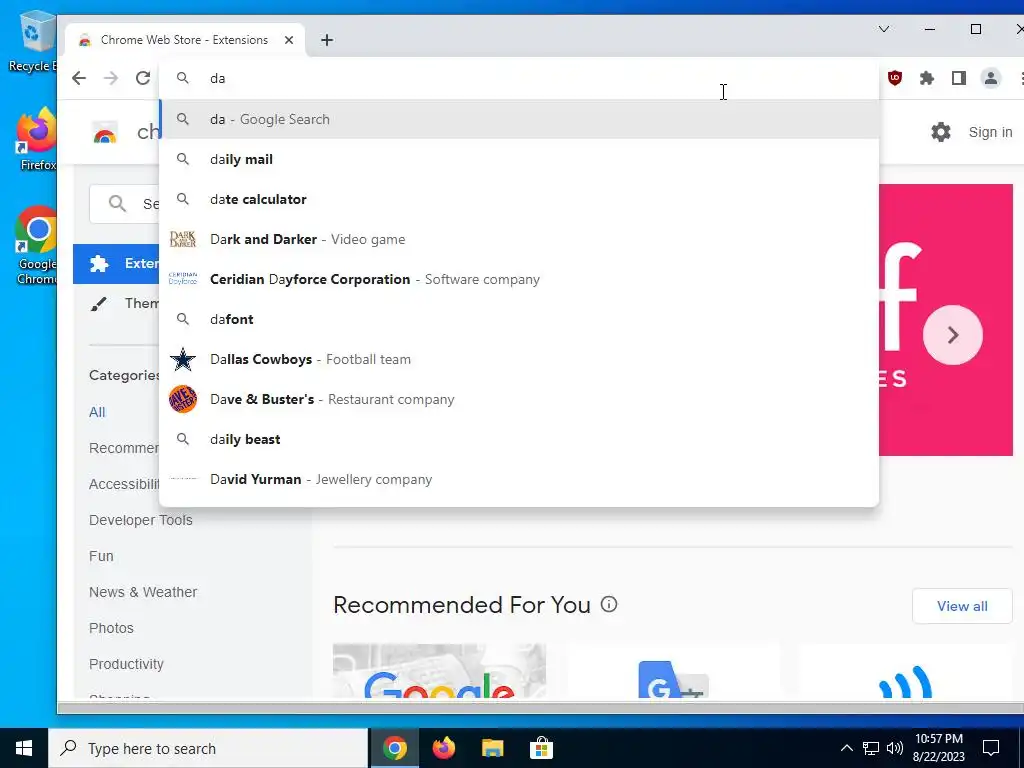
Task: Open the Google recommended extension thumbnail
Action: (440, 671)
